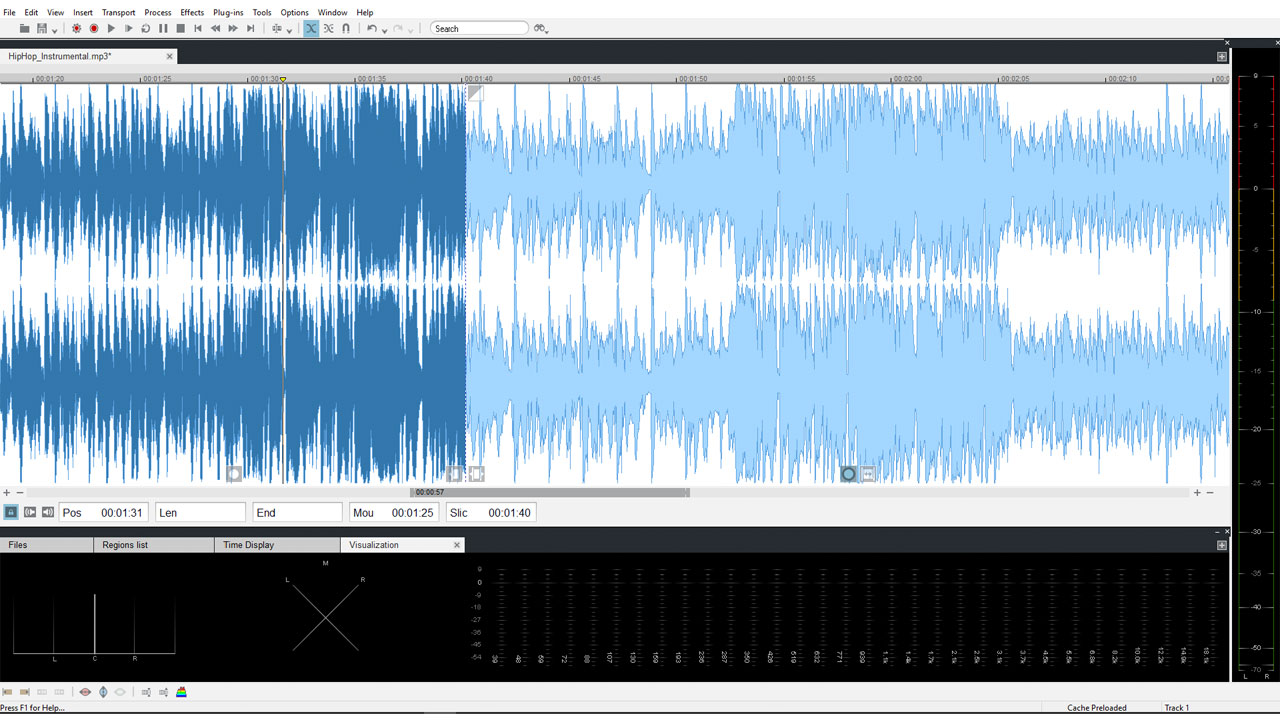The height and width of the screenshot is (720, 1280).
Task: Open the Process menu
Action: (157, 12)
